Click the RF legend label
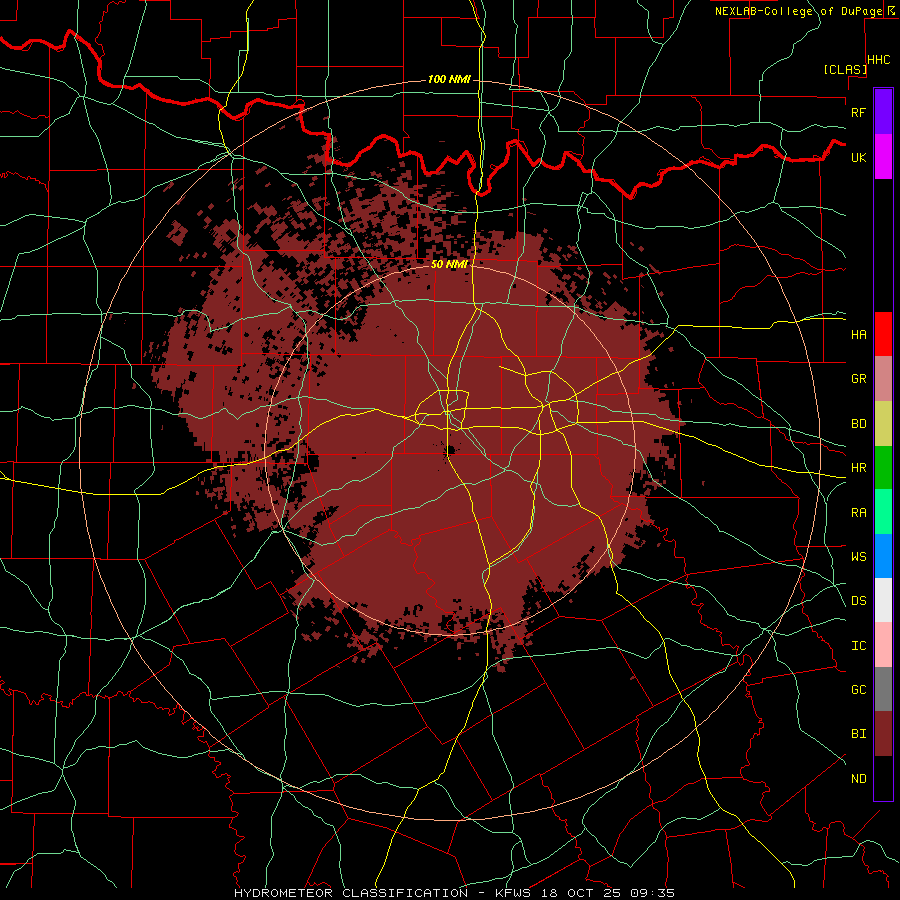Viewport: 900px width, 900px height. (858, 112)
